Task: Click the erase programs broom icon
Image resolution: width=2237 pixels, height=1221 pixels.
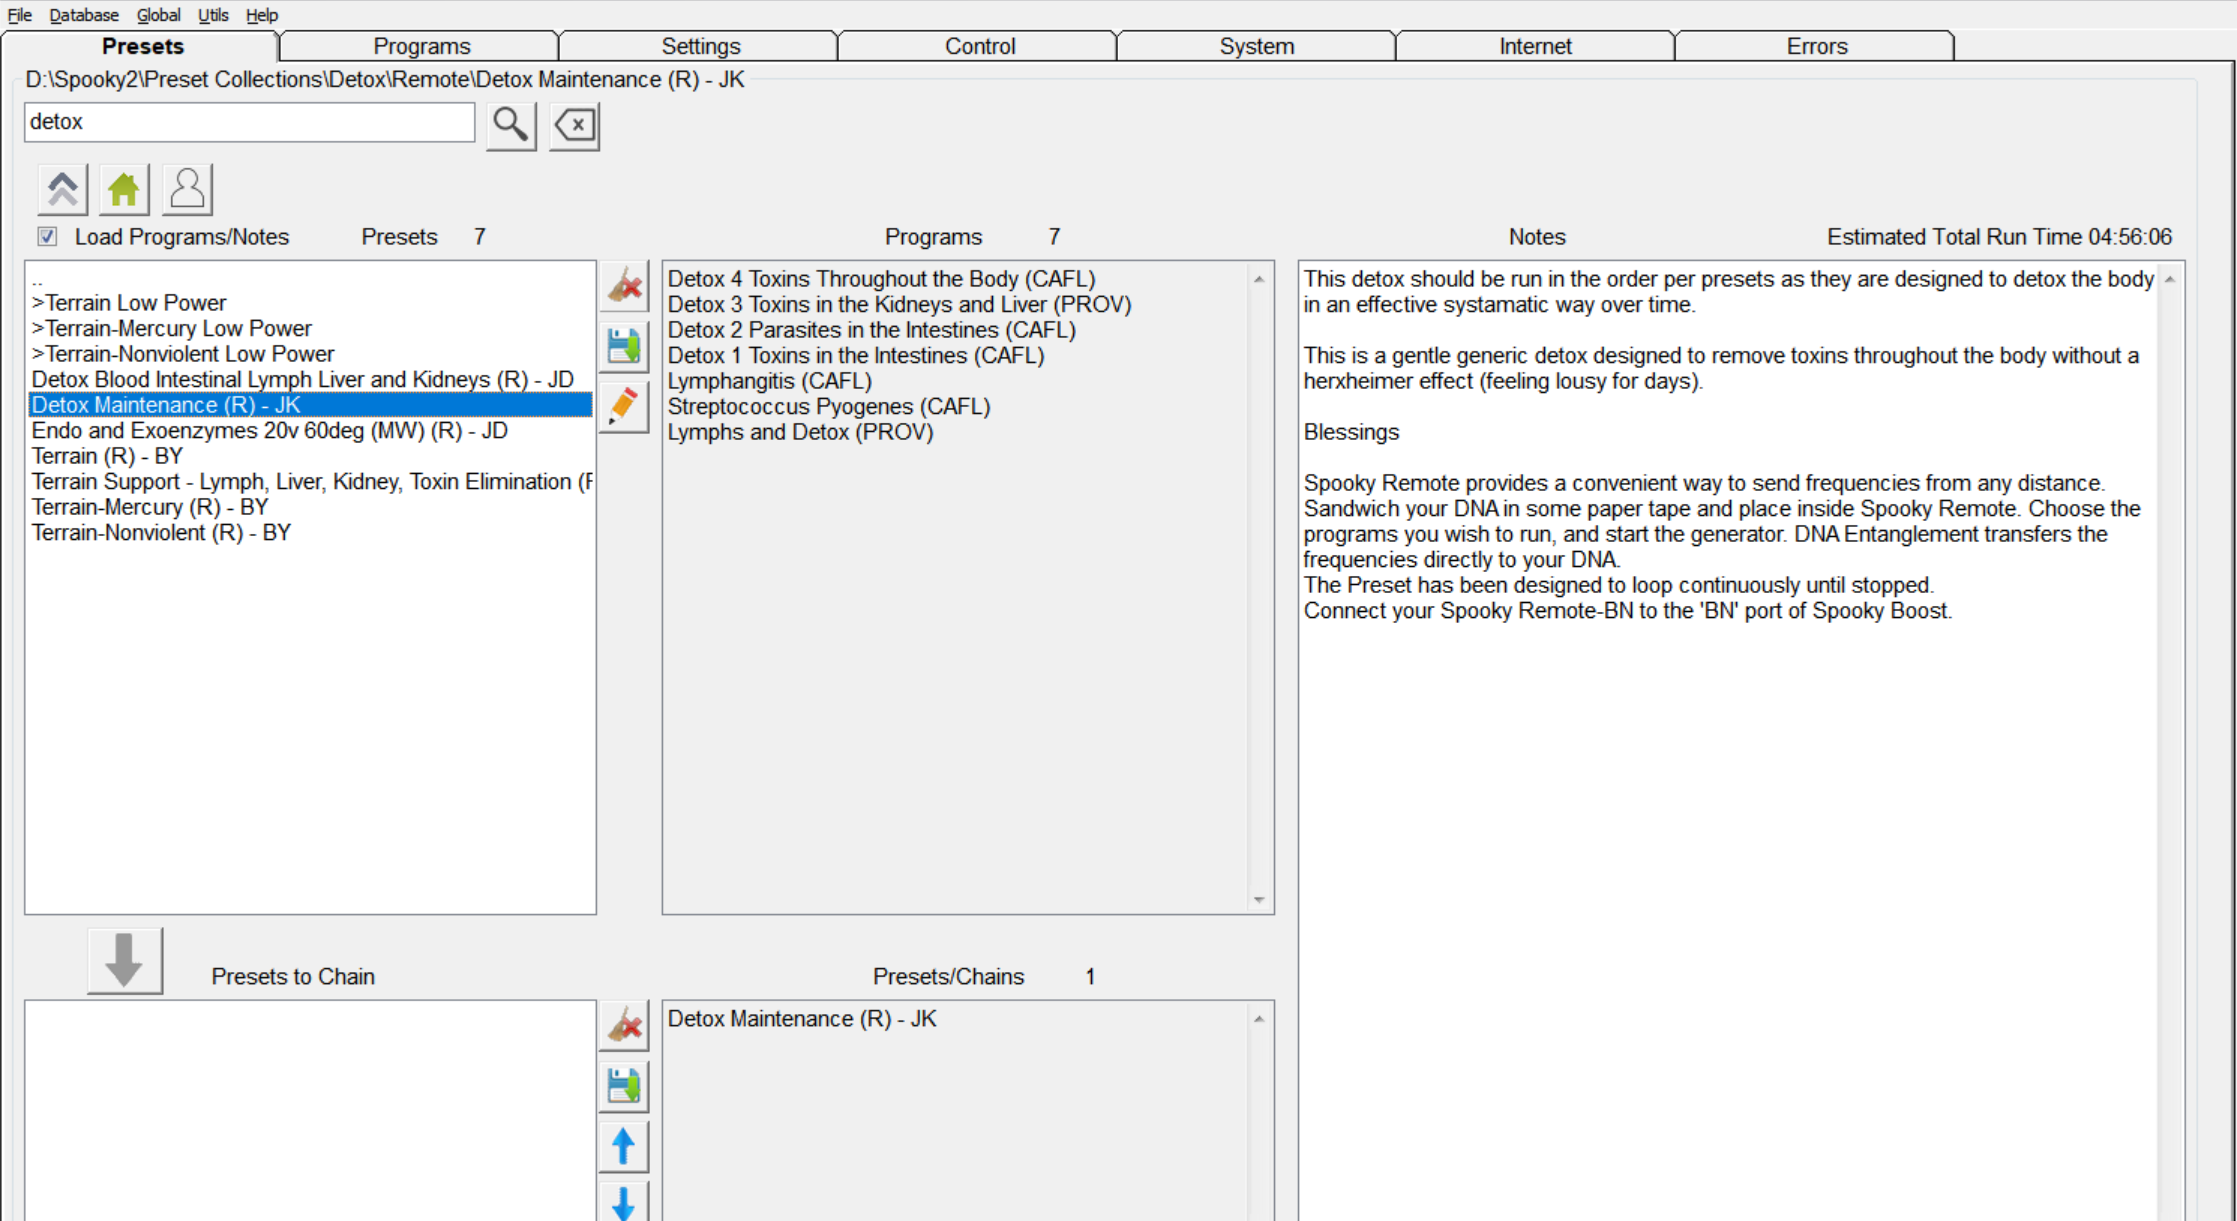Action: 624,287
